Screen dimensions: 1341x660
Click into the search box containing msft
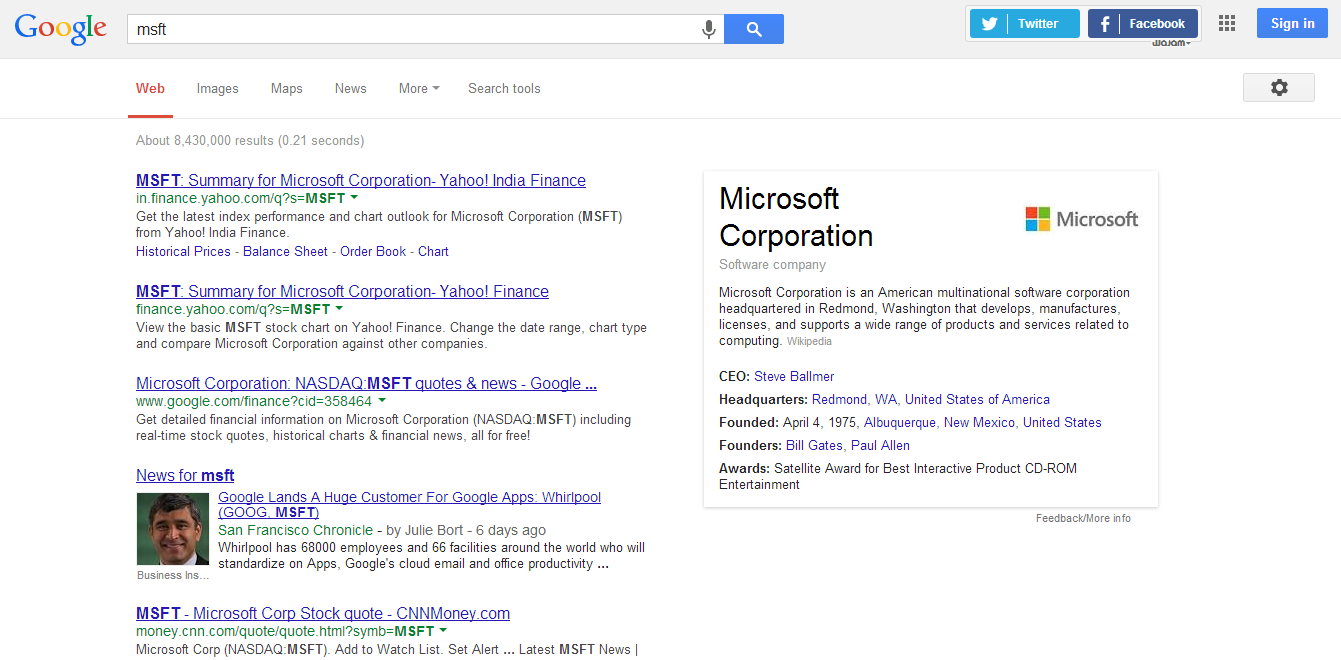tap(412, 29)
